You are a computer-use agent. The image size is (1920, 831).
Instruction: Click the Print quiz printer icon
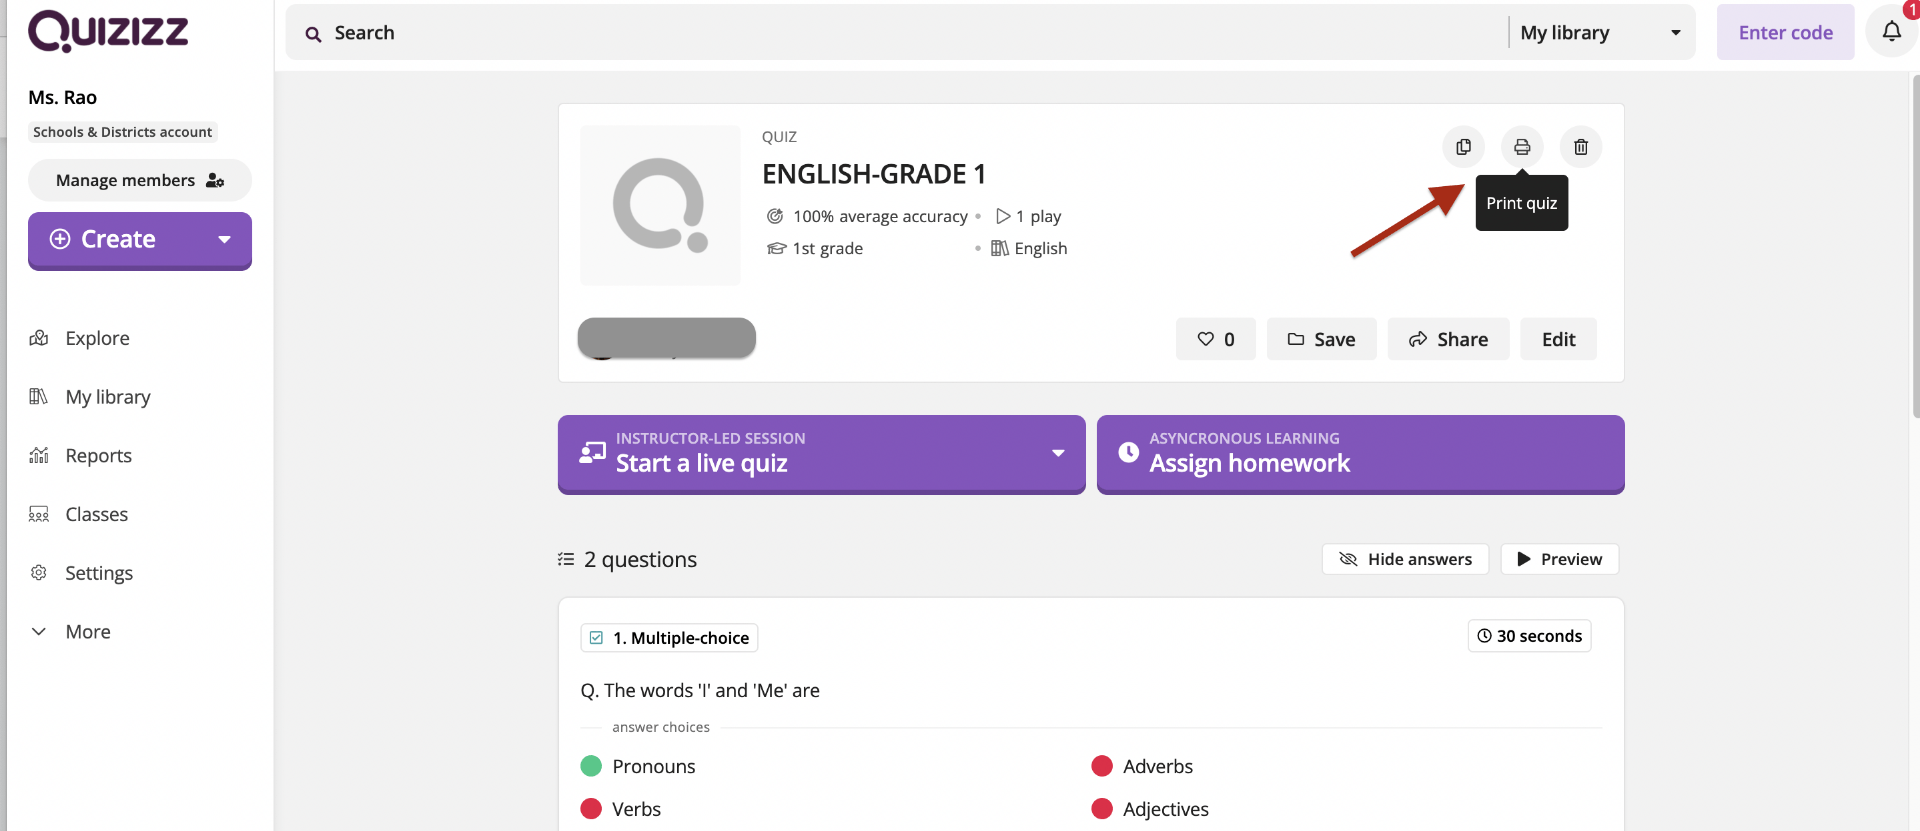[1521, 147]
